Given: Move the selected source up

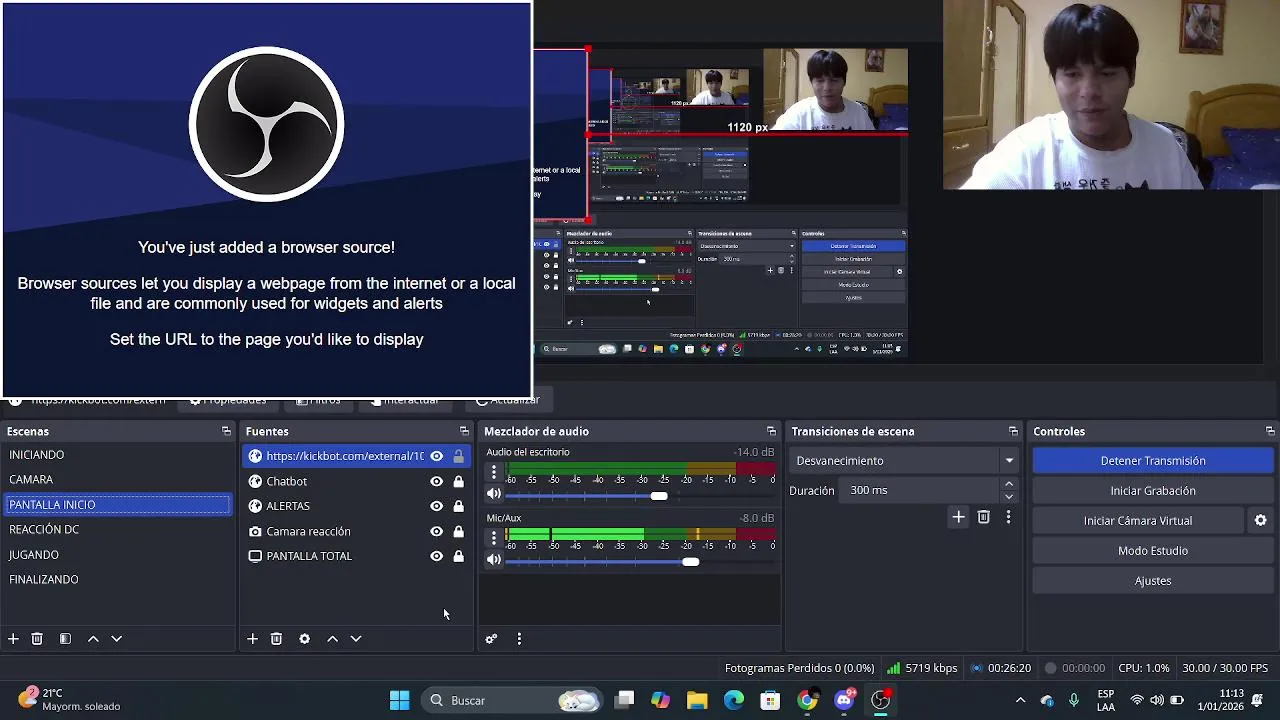Looking at the screenshot, I should coord(332,639).
